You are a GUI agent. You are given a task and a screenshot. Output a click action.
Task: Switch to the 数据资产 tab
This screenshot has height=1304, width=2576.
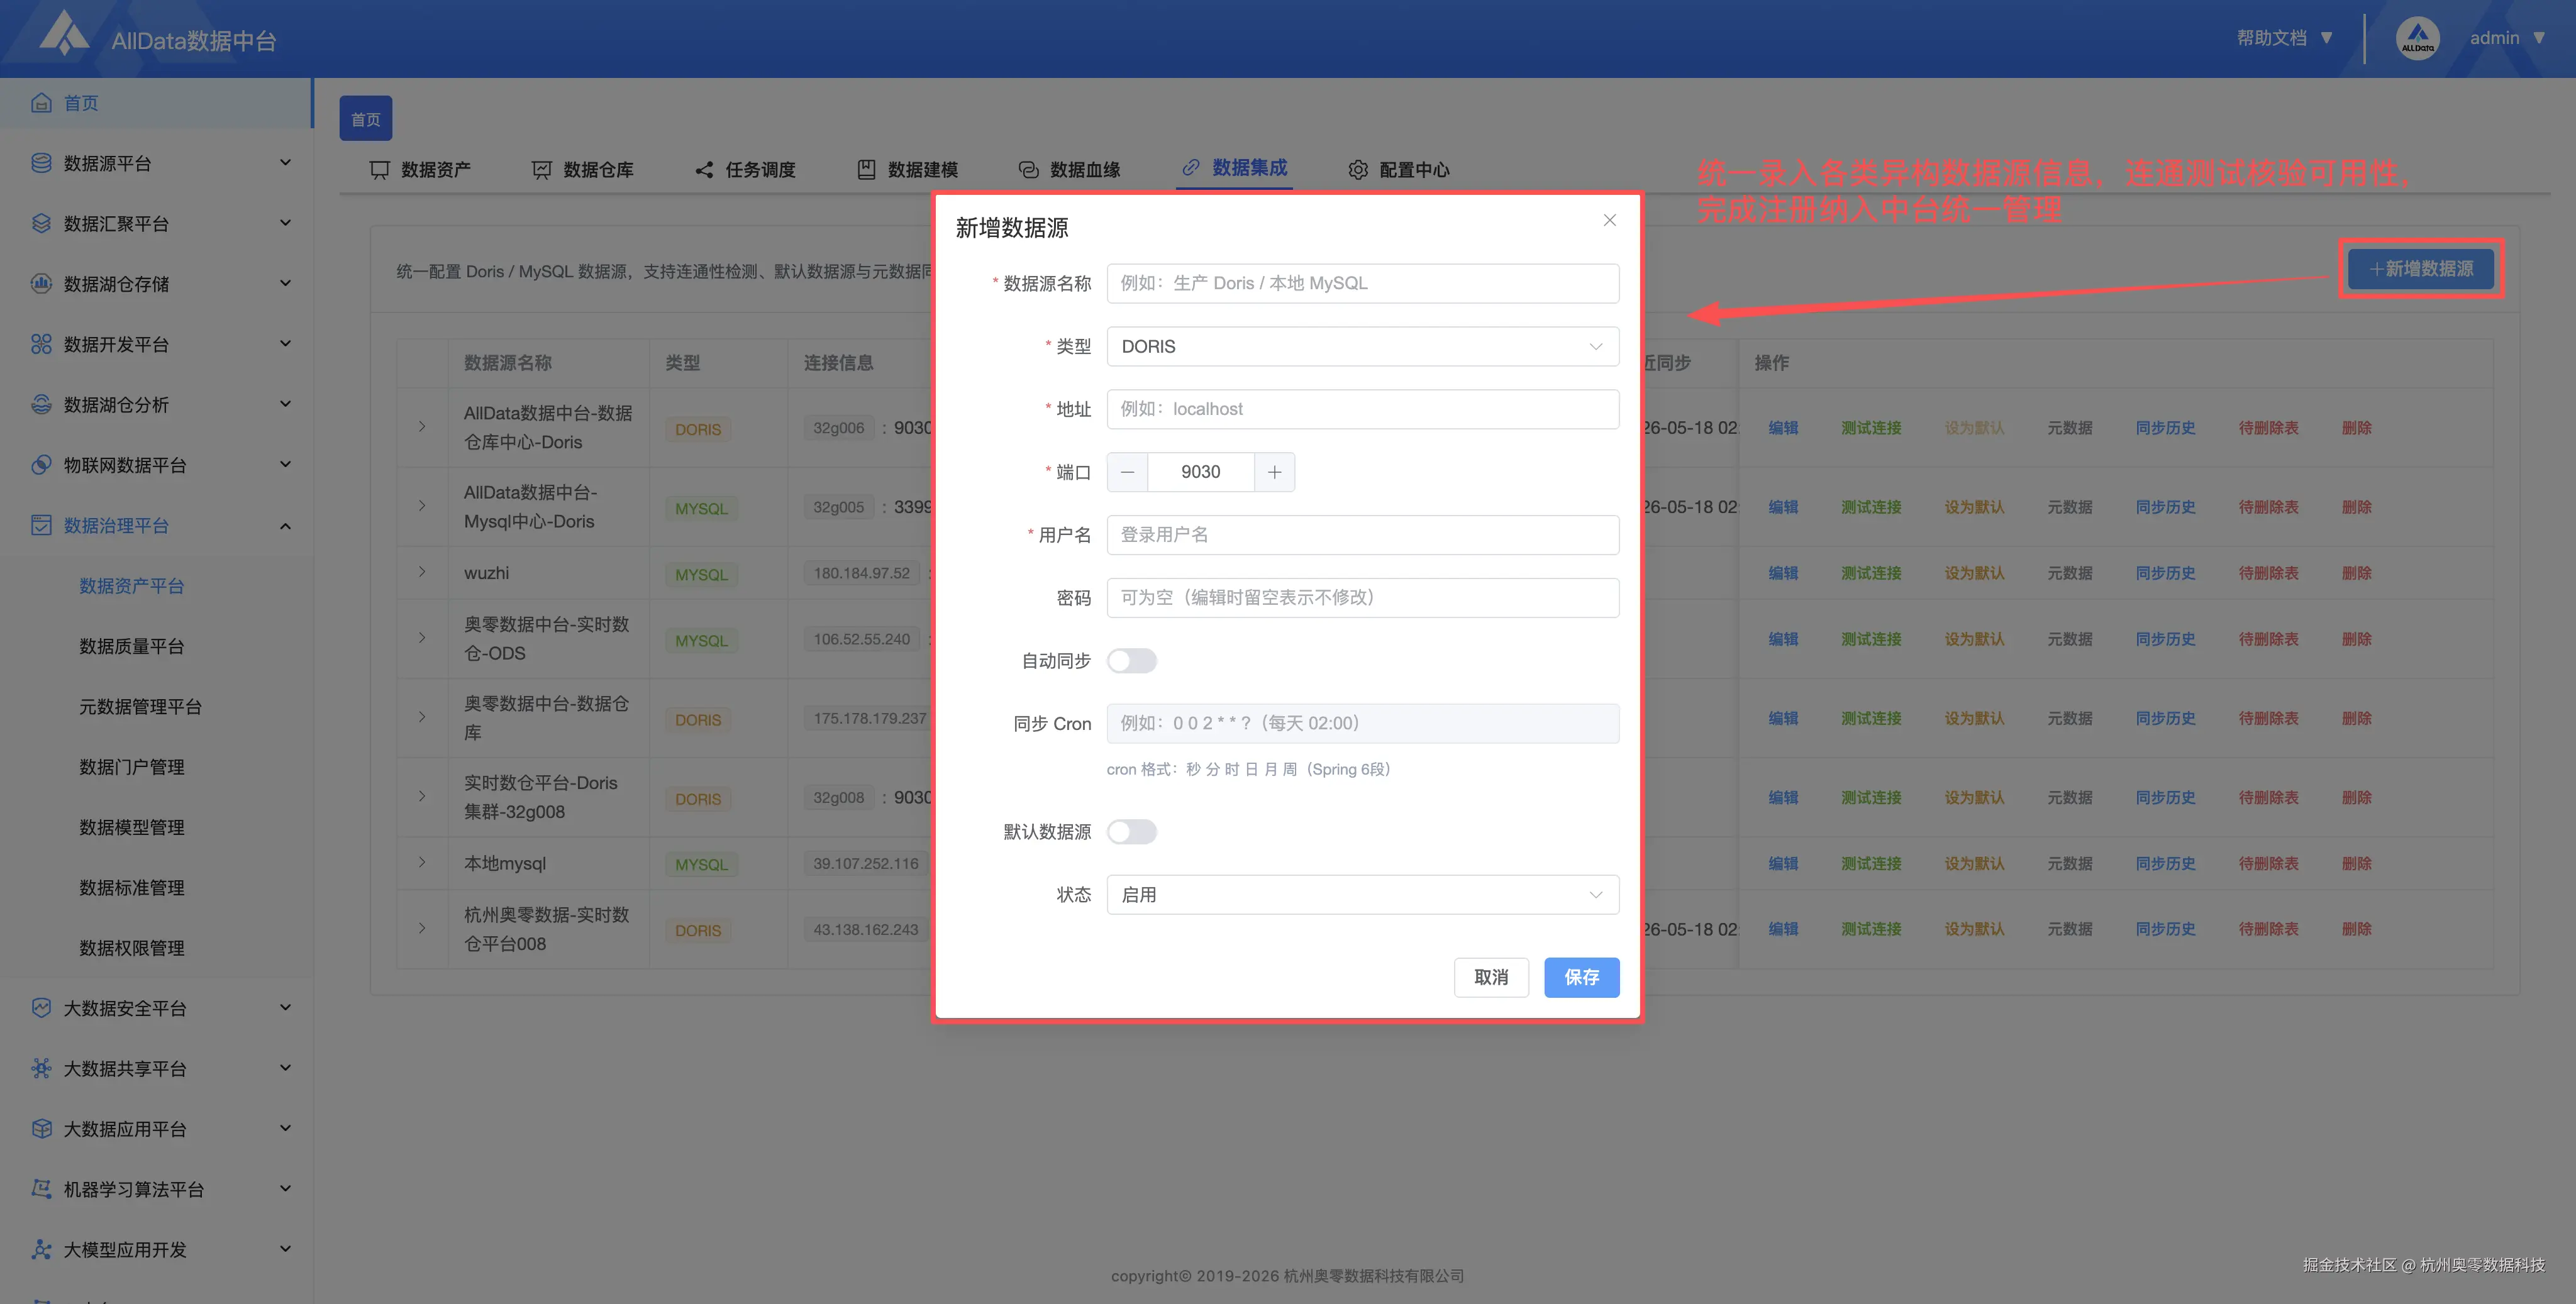point(420,169)
